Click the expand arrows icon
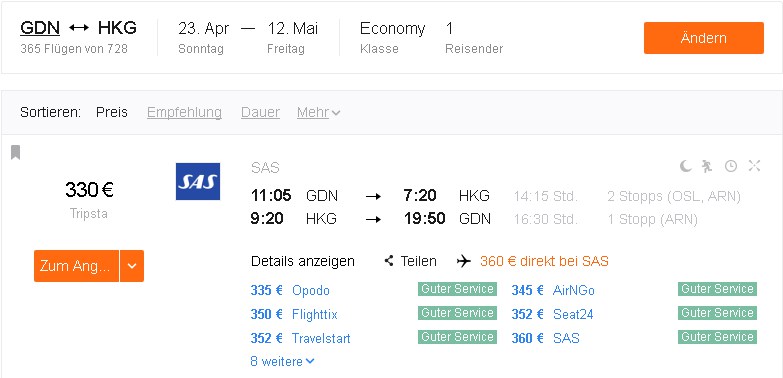 pyautogui.click(x=754, y=166)
